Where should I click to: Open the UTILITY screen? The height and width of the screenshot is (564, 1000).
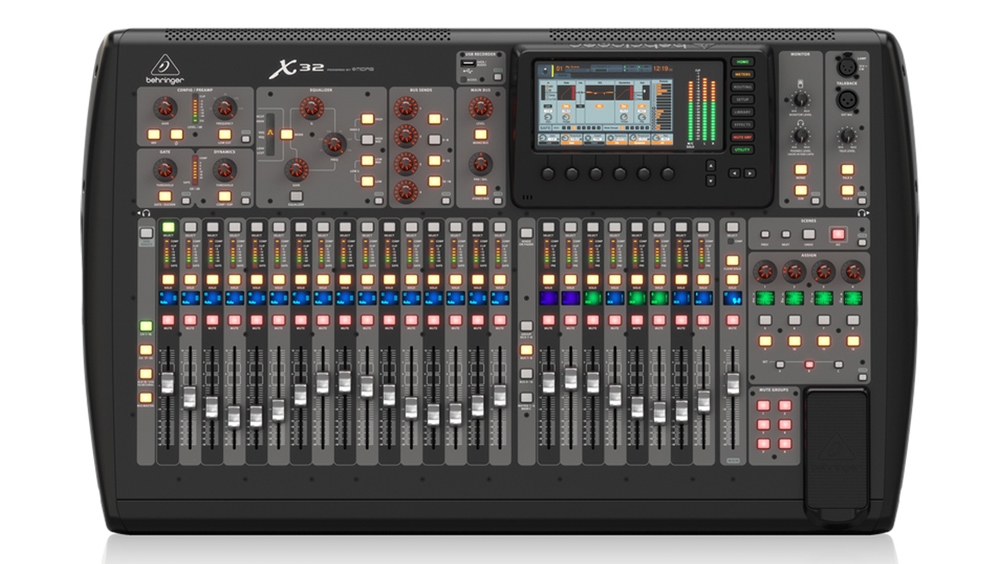[742, 150]
